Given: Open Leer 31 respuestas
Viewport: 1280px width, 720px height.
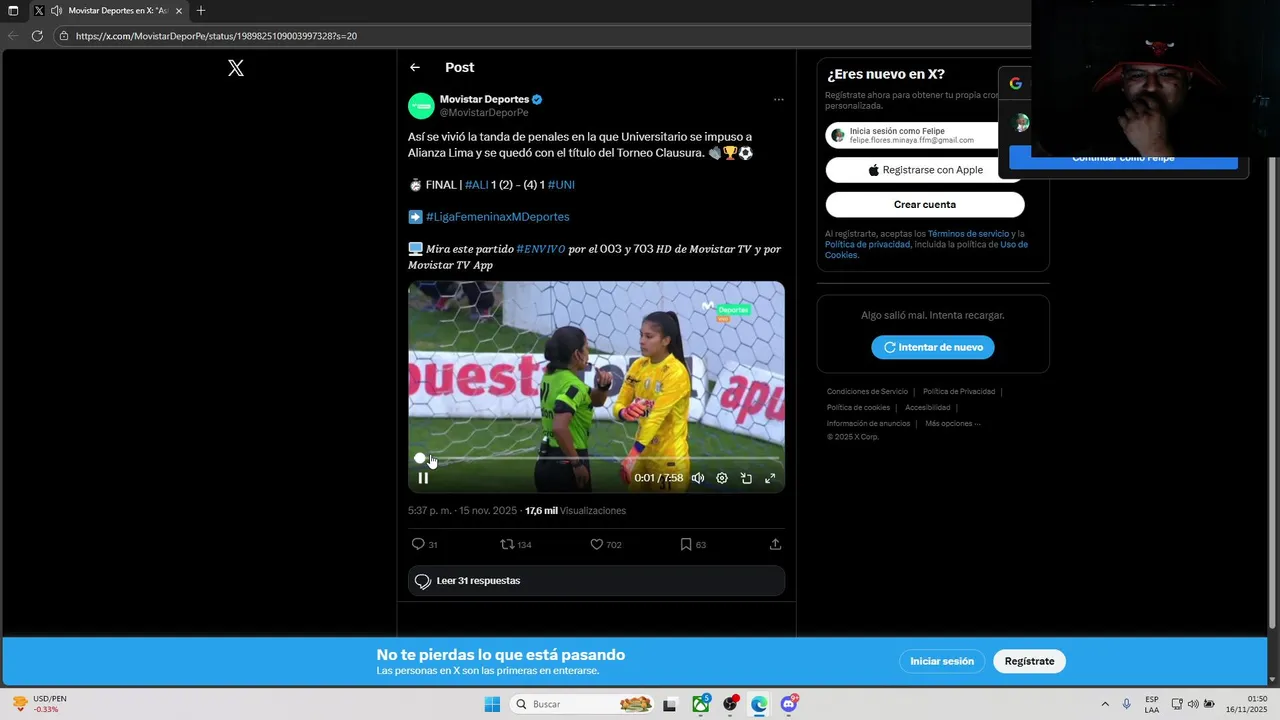Looking at the screenshot, I should [596, 581].
